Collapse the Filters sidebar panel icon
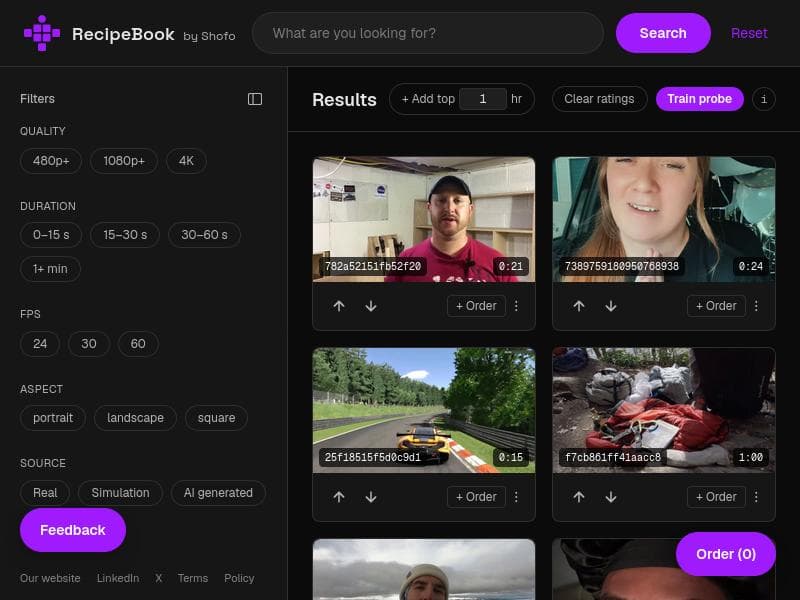The width and height of the screenshot is (800, 600). click(255, 99)
